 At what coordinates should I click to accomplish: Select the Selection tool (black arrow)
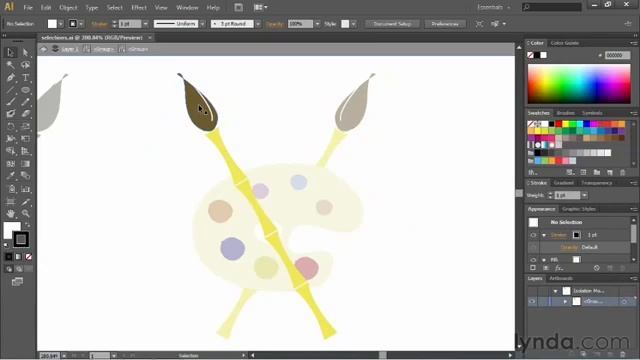pyautogui.click(x=11, y=52)
